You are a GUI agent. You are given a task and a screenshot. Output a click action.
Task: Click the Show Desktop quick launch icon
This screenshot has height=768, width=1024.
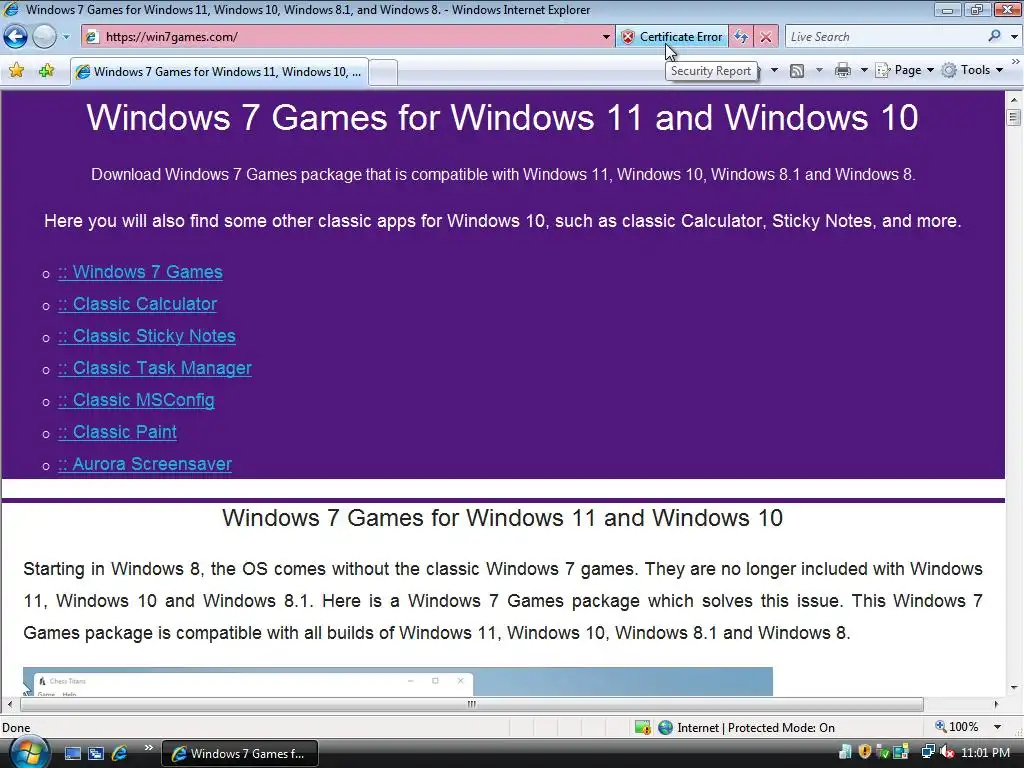tap(72, 754)
